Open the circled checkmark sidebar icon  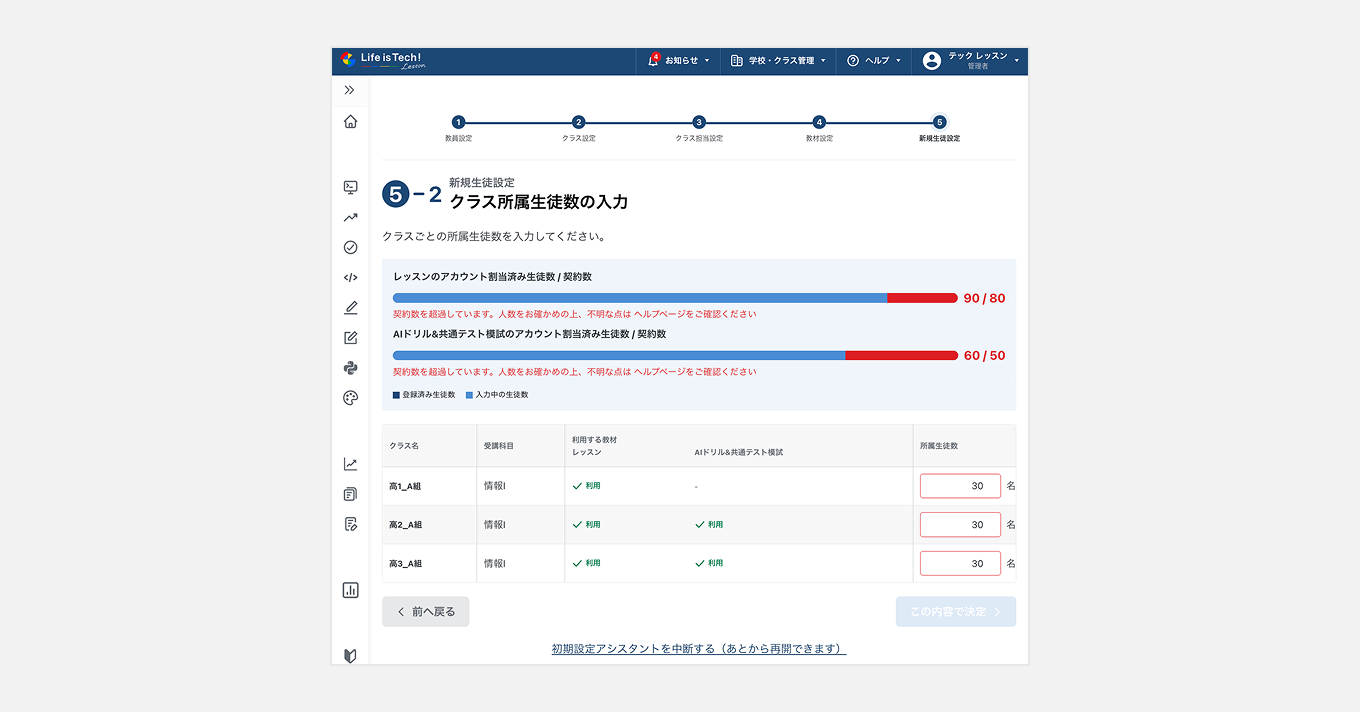point(350,247)
